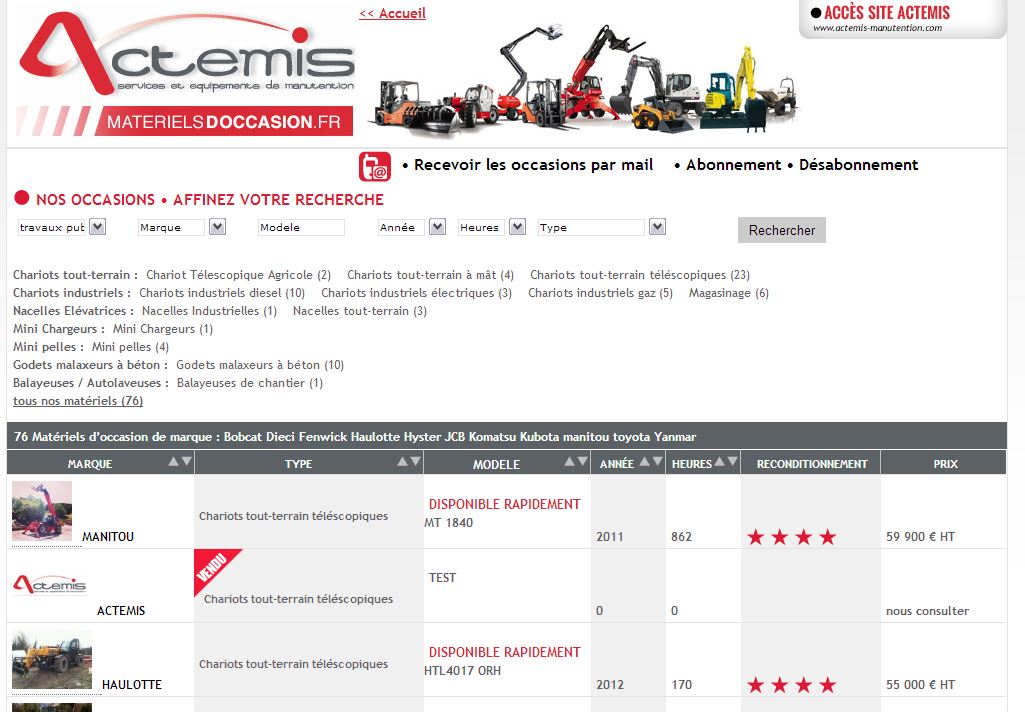Open 'Chariot Télescopique Agricole (2)' category
Viewport: 1025px width, 712px height.
(x=239, y=275)
